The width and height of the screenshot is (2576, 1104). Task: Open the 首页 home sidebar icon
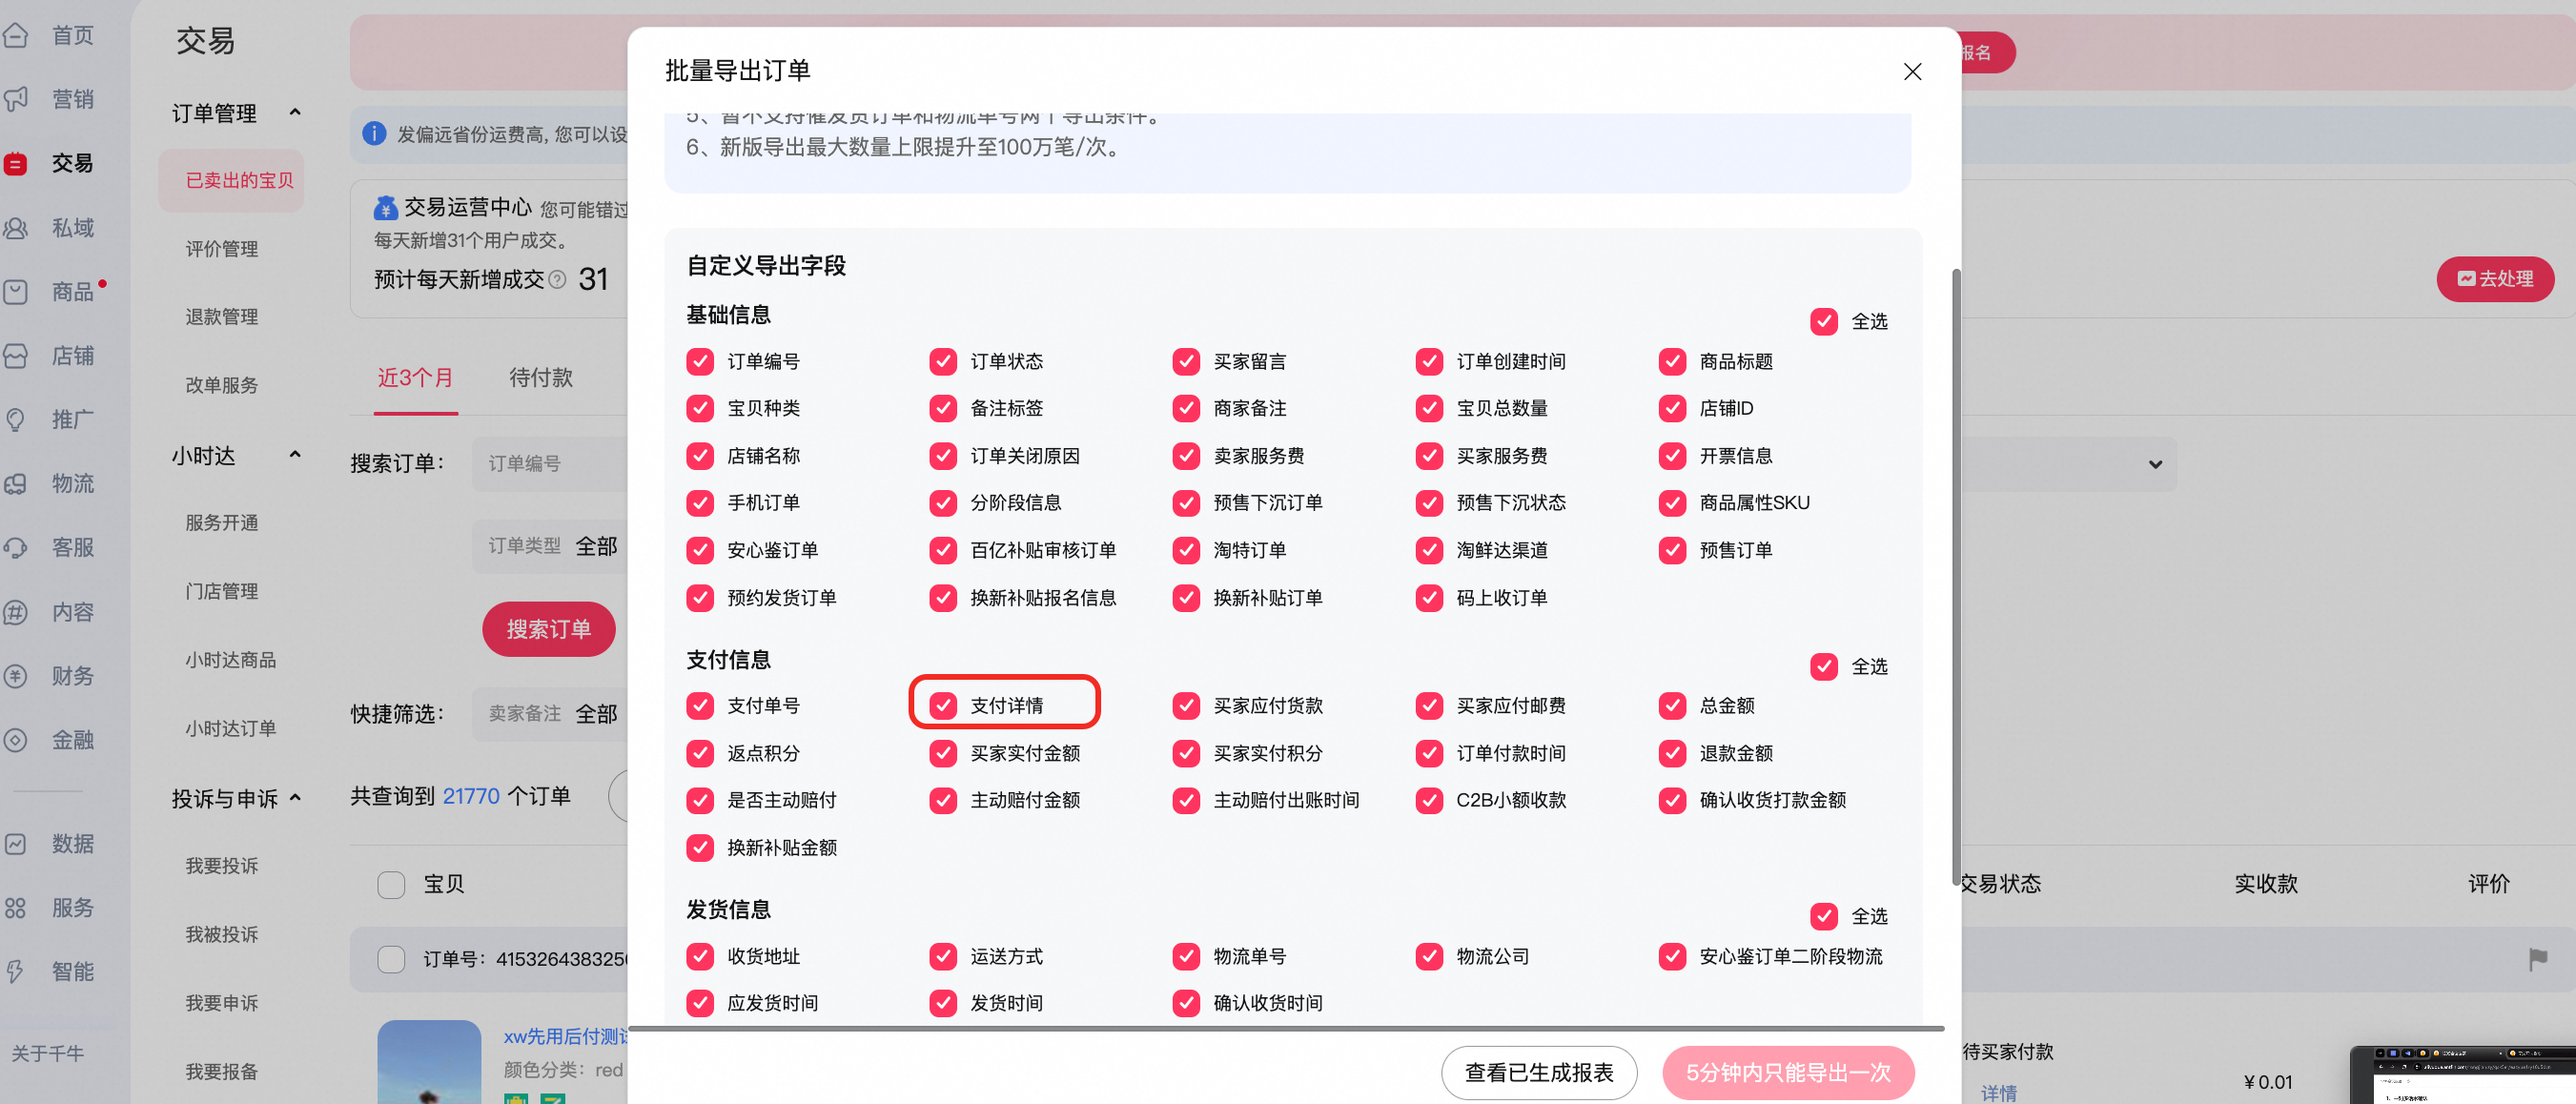click(15, 36)
